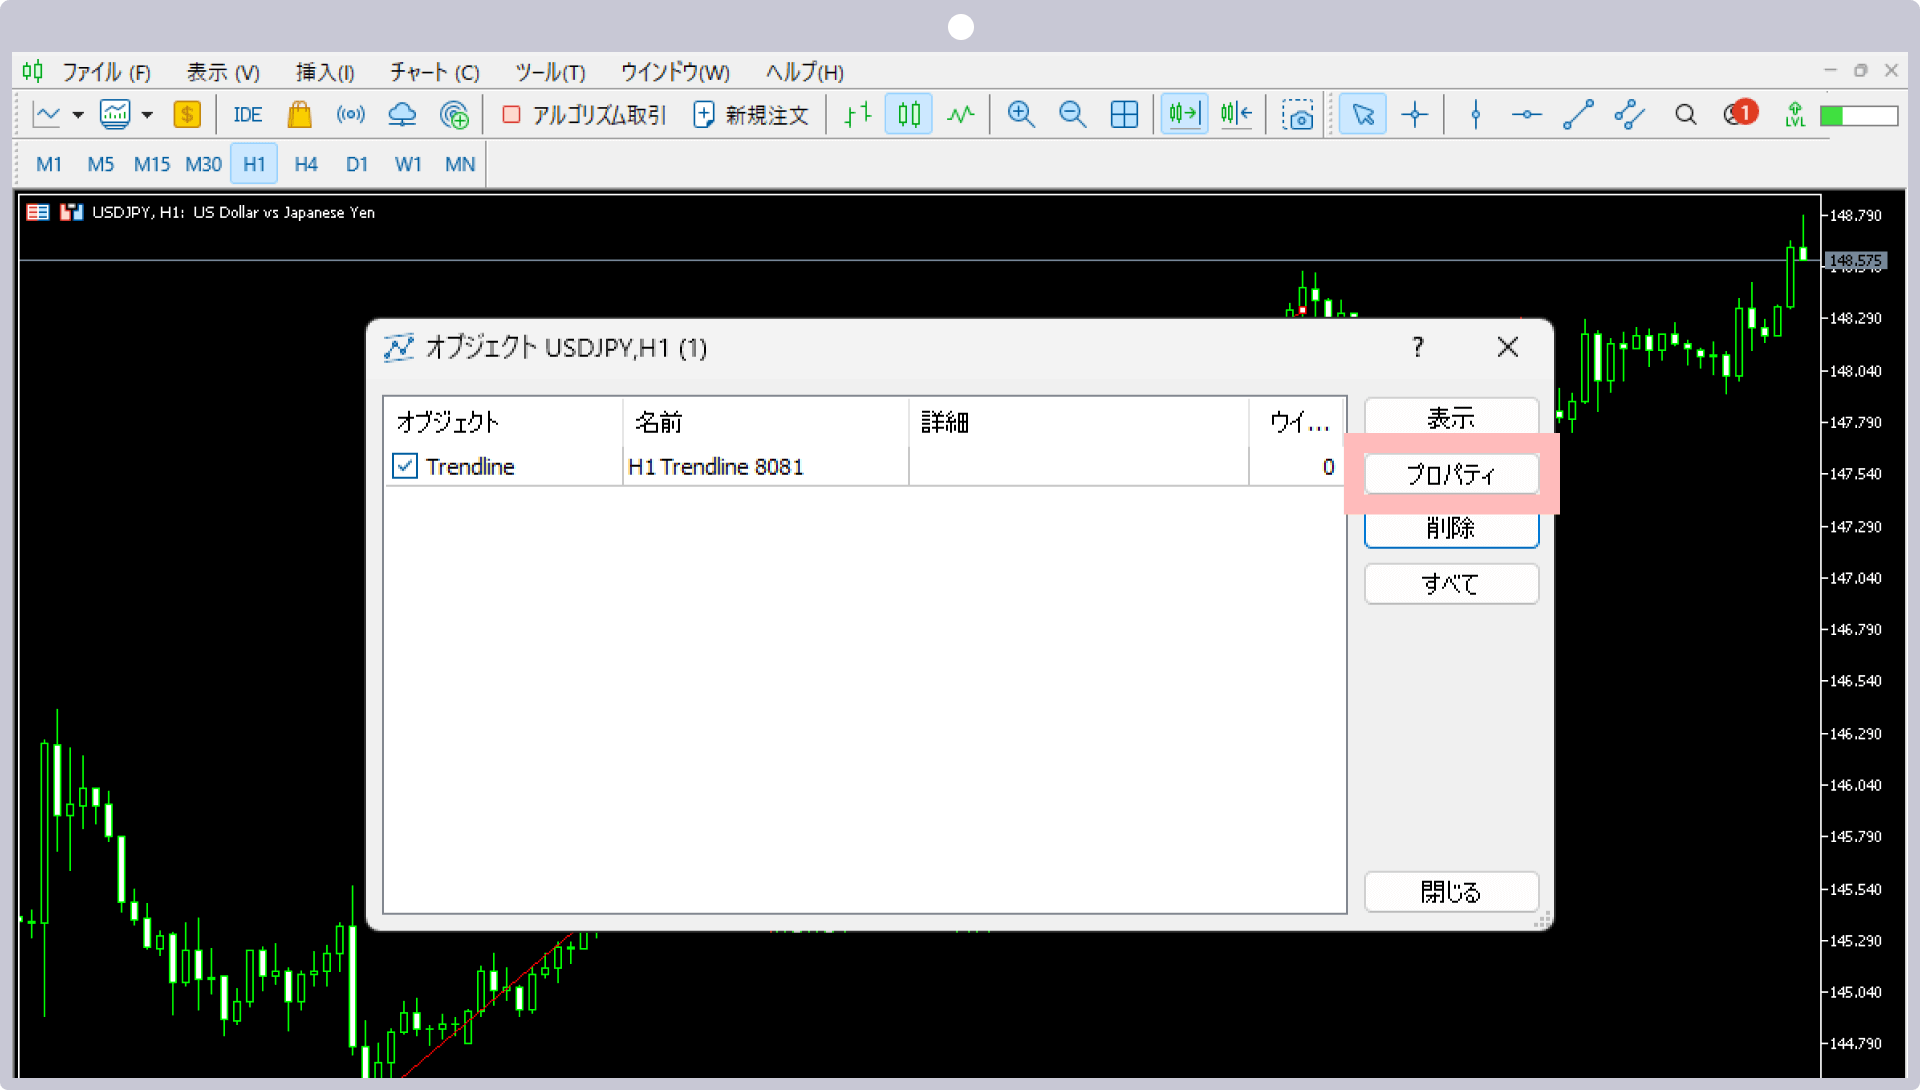
Task: Click the 表示 button in dialog
Action: pos(1451,417)
